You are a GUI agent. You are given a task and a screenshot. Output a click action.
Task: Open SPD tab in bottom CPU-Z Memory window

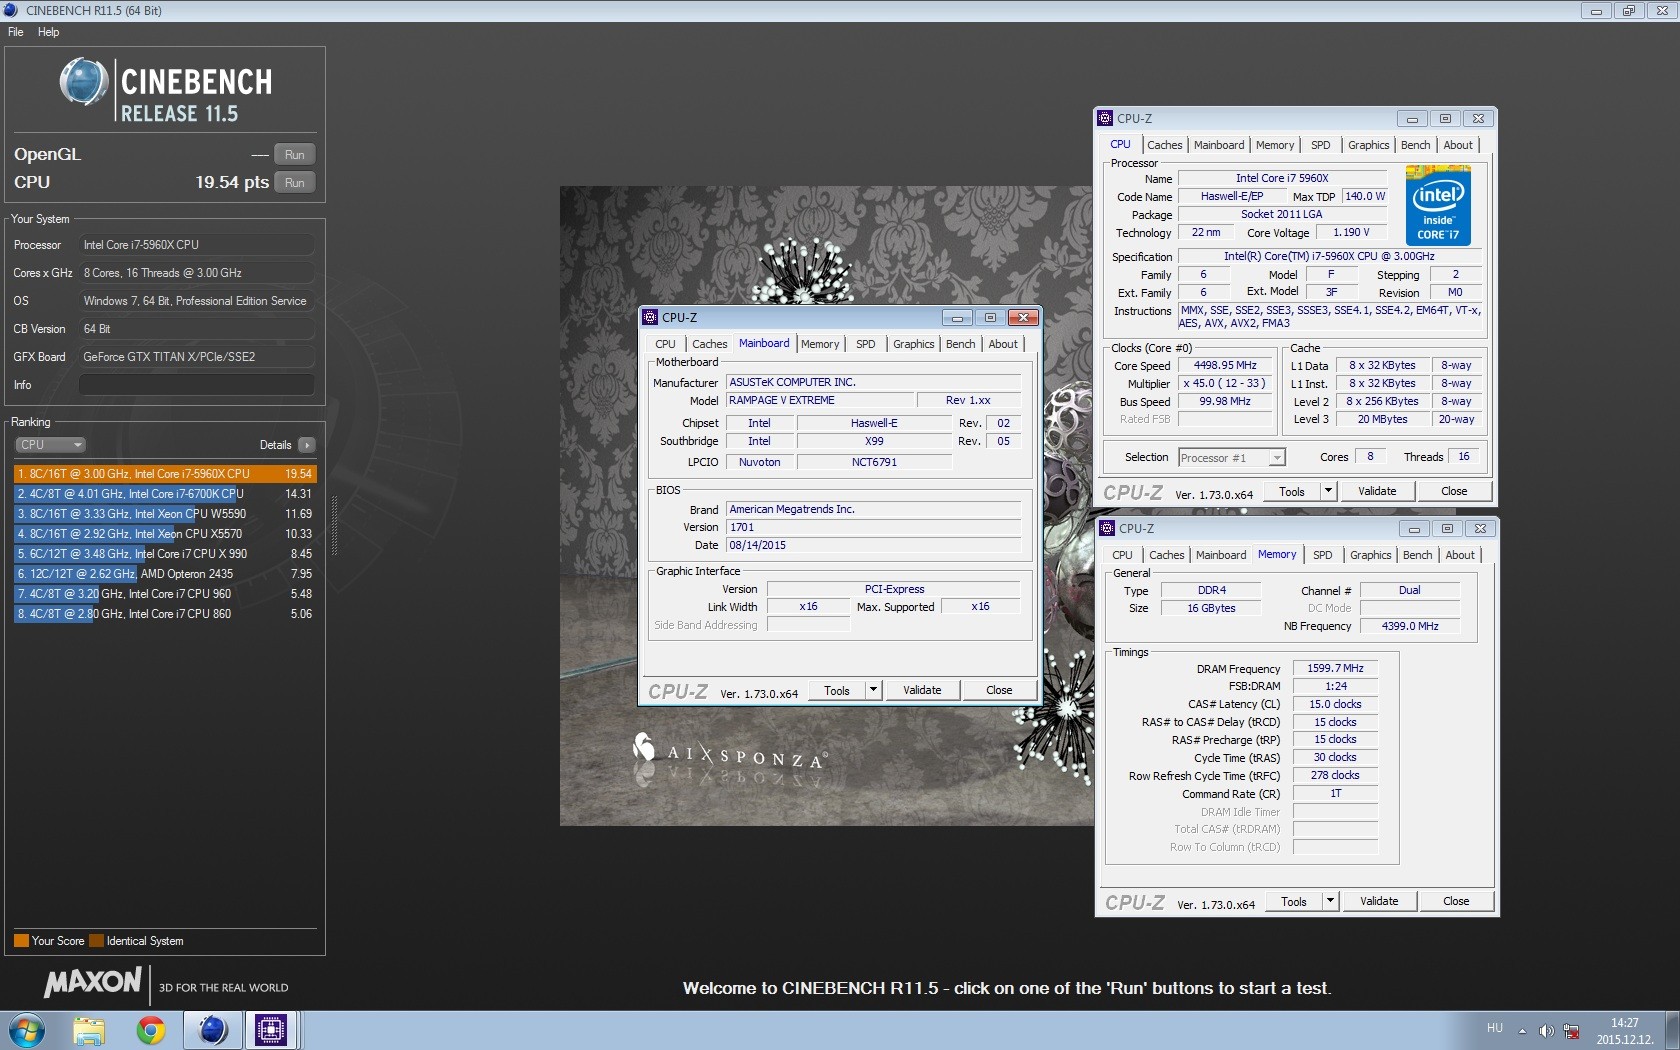1323,555
